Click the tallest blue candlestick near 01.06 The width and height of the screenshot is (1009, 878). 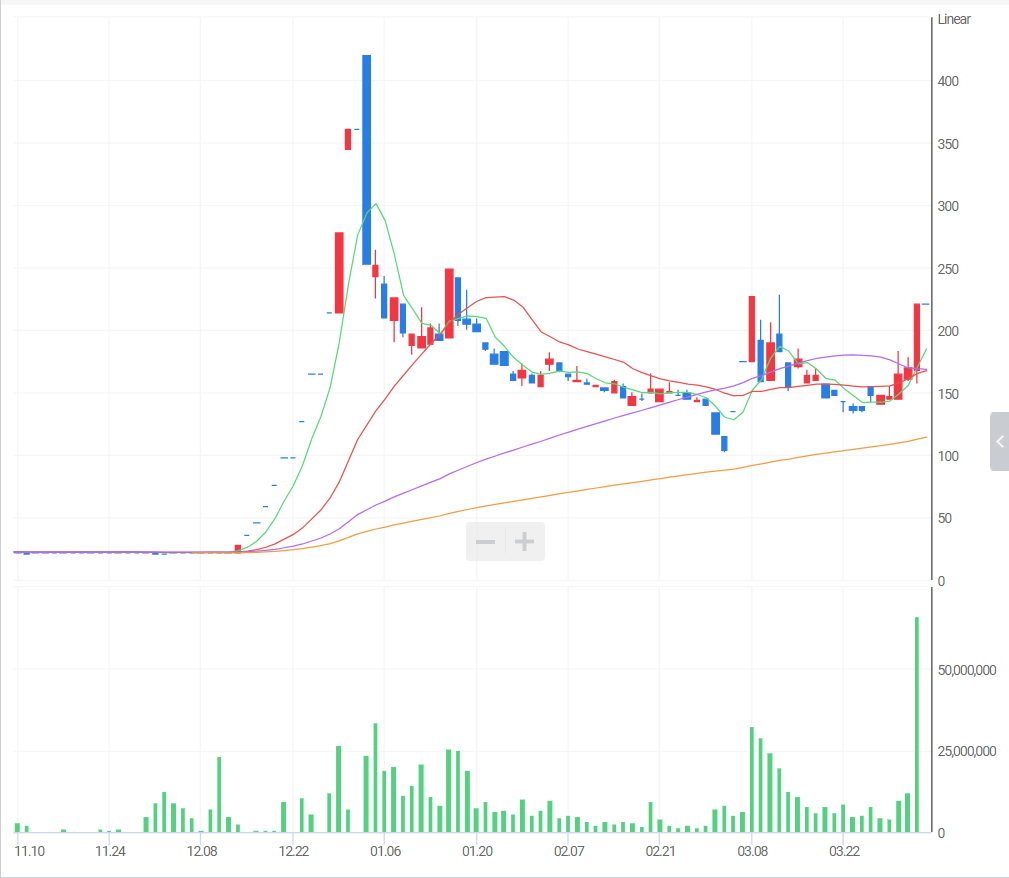click(366, 160)
